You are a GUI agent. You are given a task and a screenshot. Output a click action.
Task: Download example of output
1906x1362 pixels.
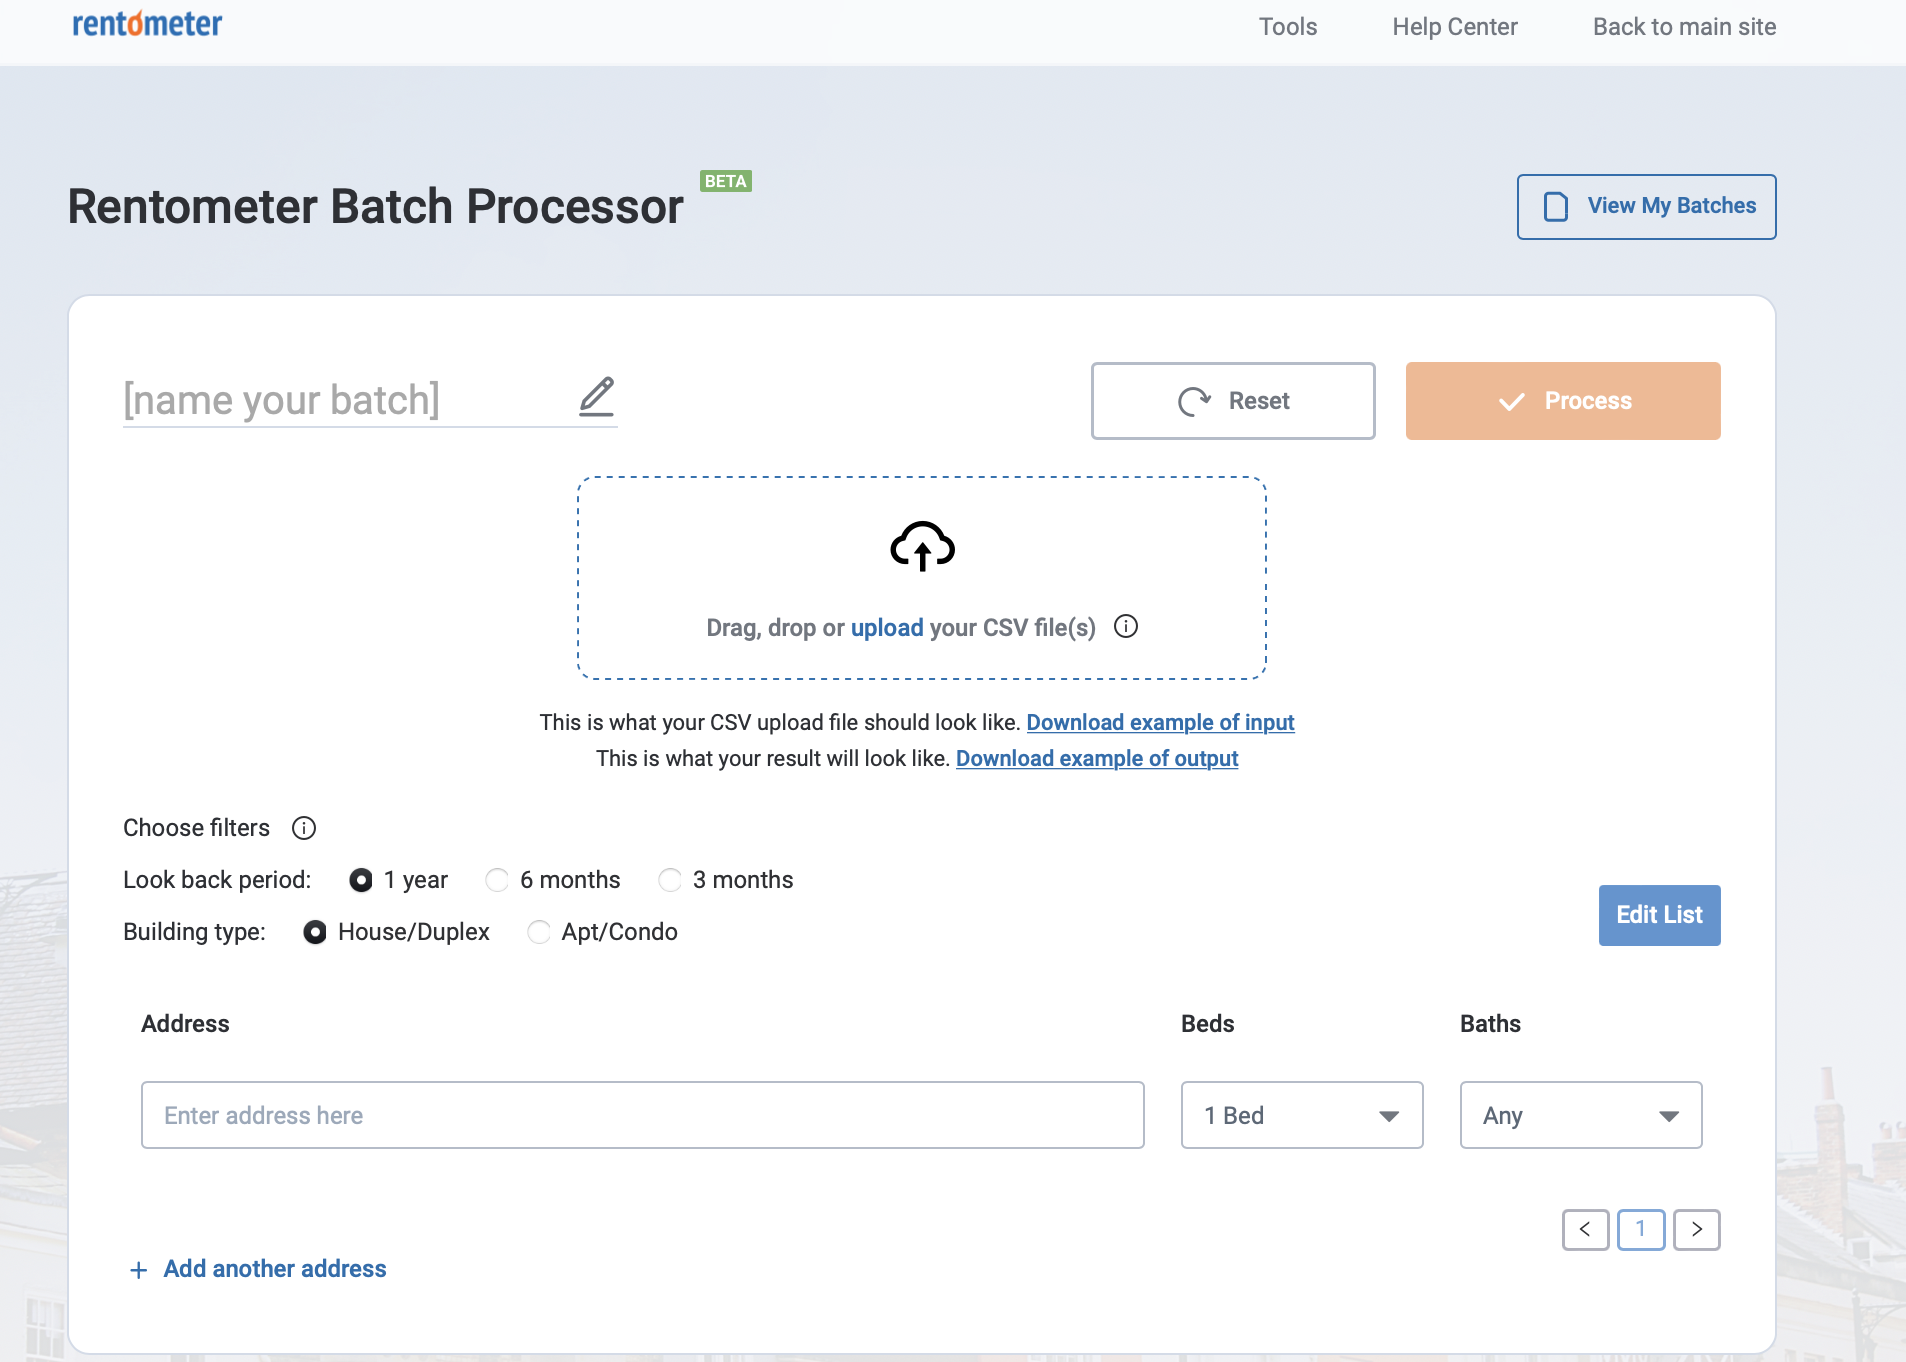coord(1097,758)
